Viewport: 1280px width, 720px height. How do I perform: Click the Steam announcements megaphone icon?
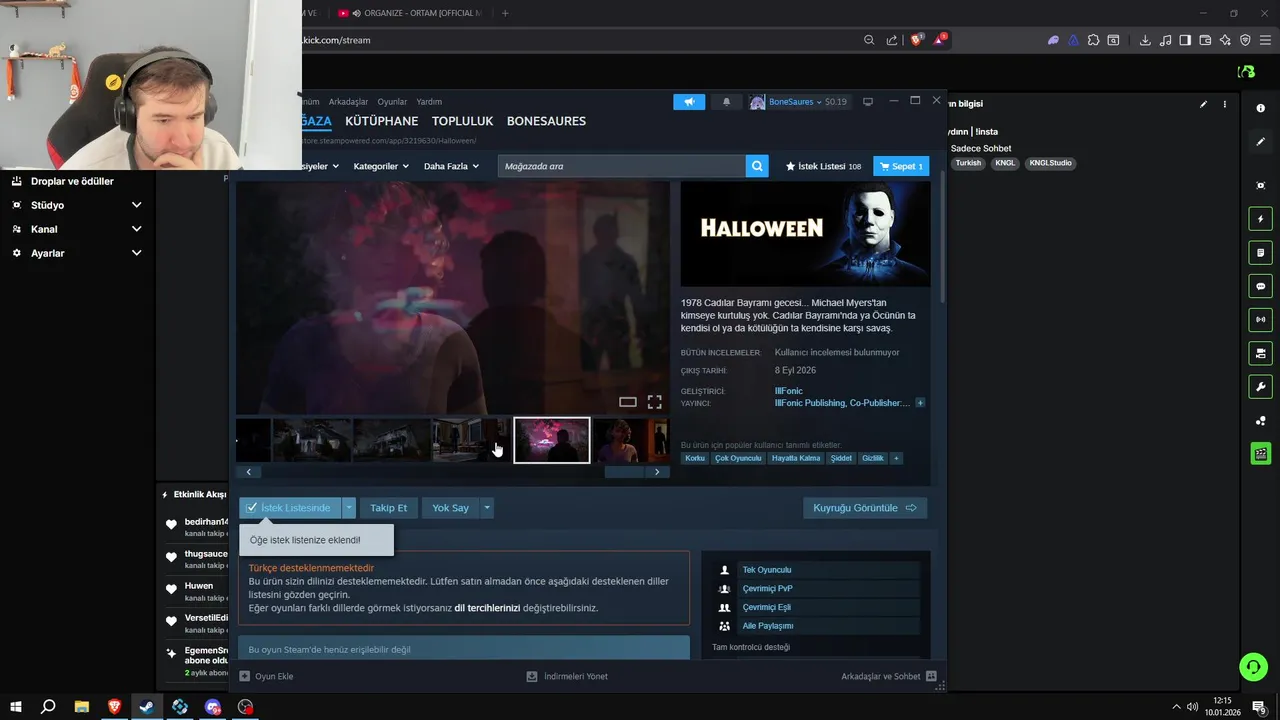tap(689, 102)
